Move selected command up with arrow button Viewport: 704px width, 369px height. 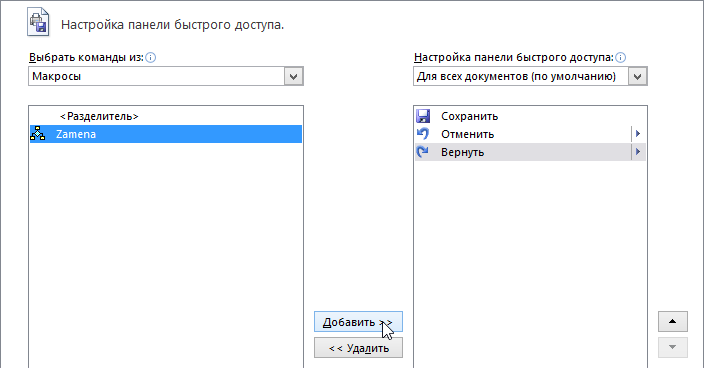click(673, 321)
